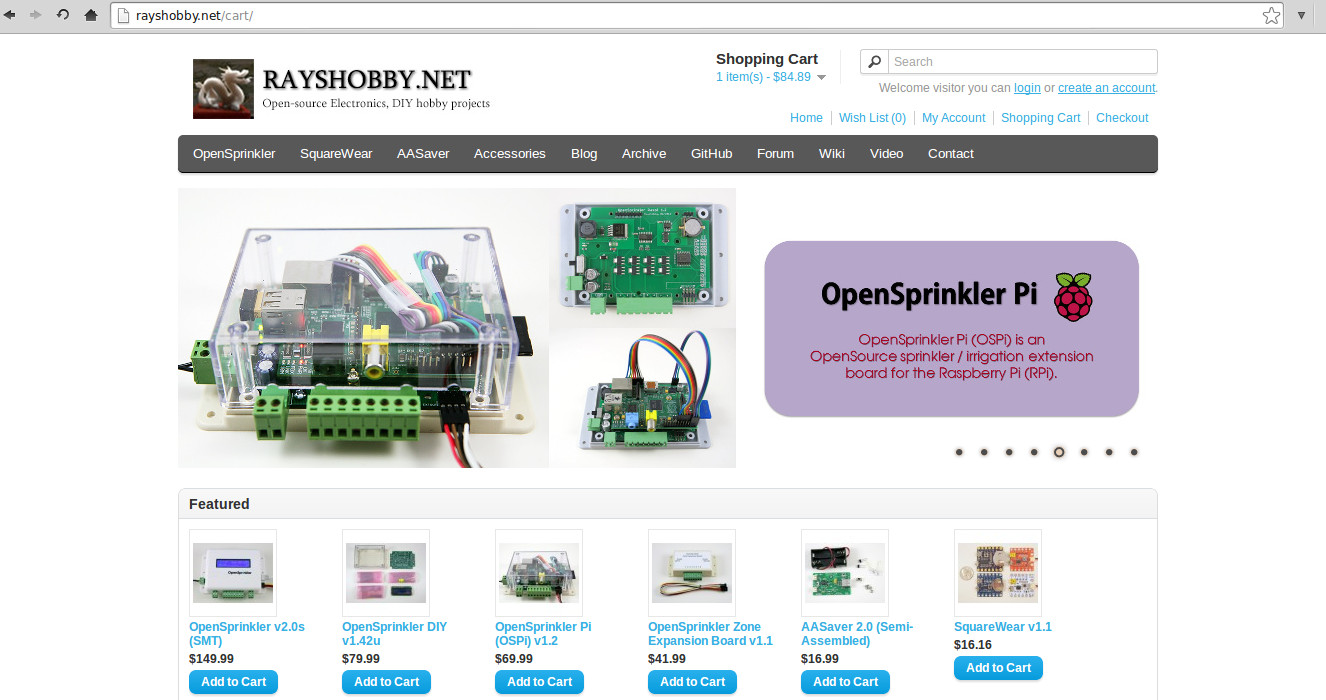Click the RaysHobby dragon logo image
This screenshot has height=700, width=1326.
click(x=223, y=88)
